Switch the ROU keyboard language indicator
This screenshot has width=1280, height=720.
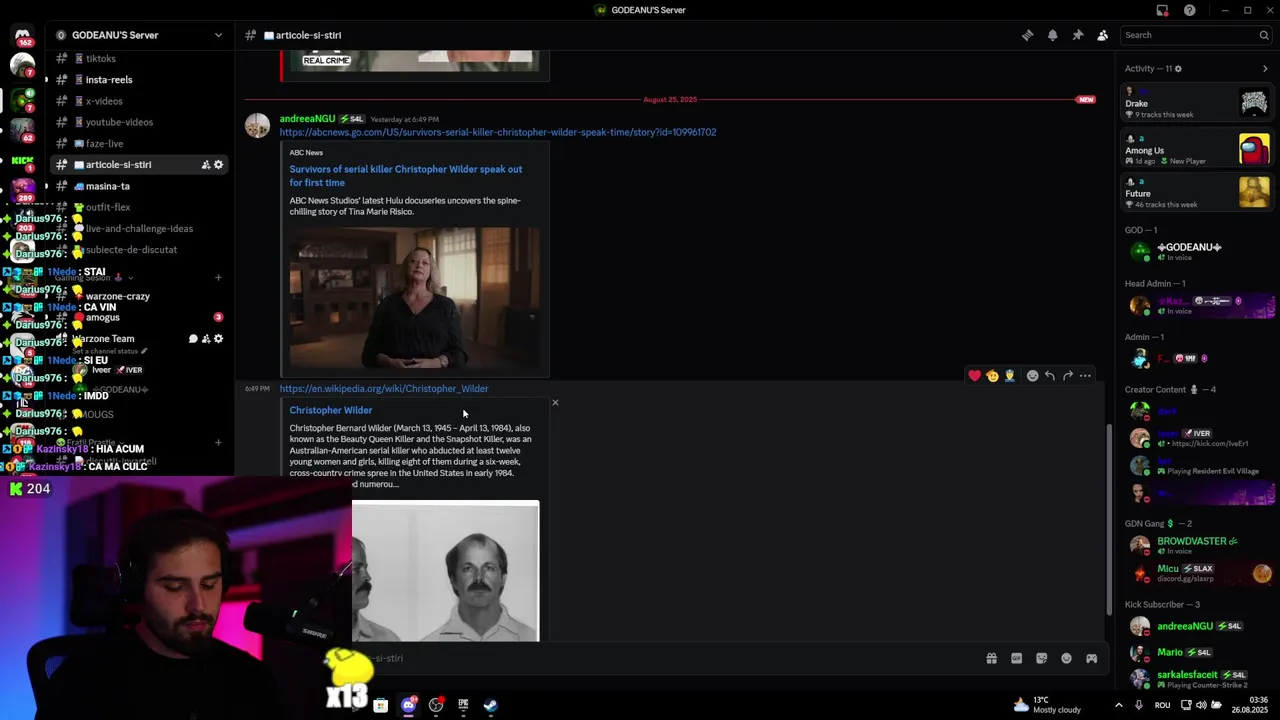tap(1163, 705)
